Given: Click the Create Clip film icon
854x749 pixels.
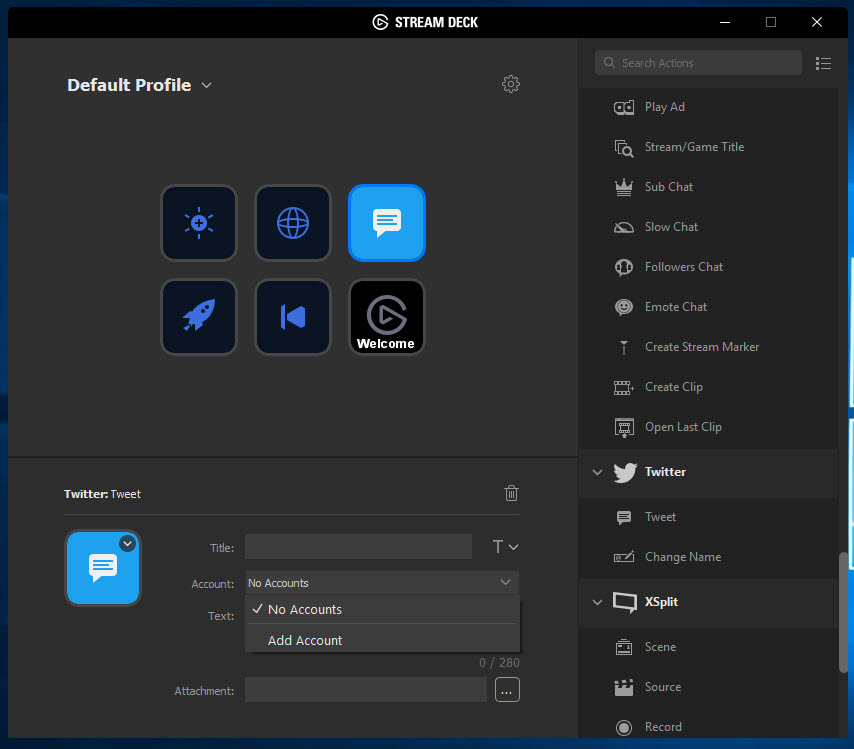Looking at the screenshot, I should point(624,387).
